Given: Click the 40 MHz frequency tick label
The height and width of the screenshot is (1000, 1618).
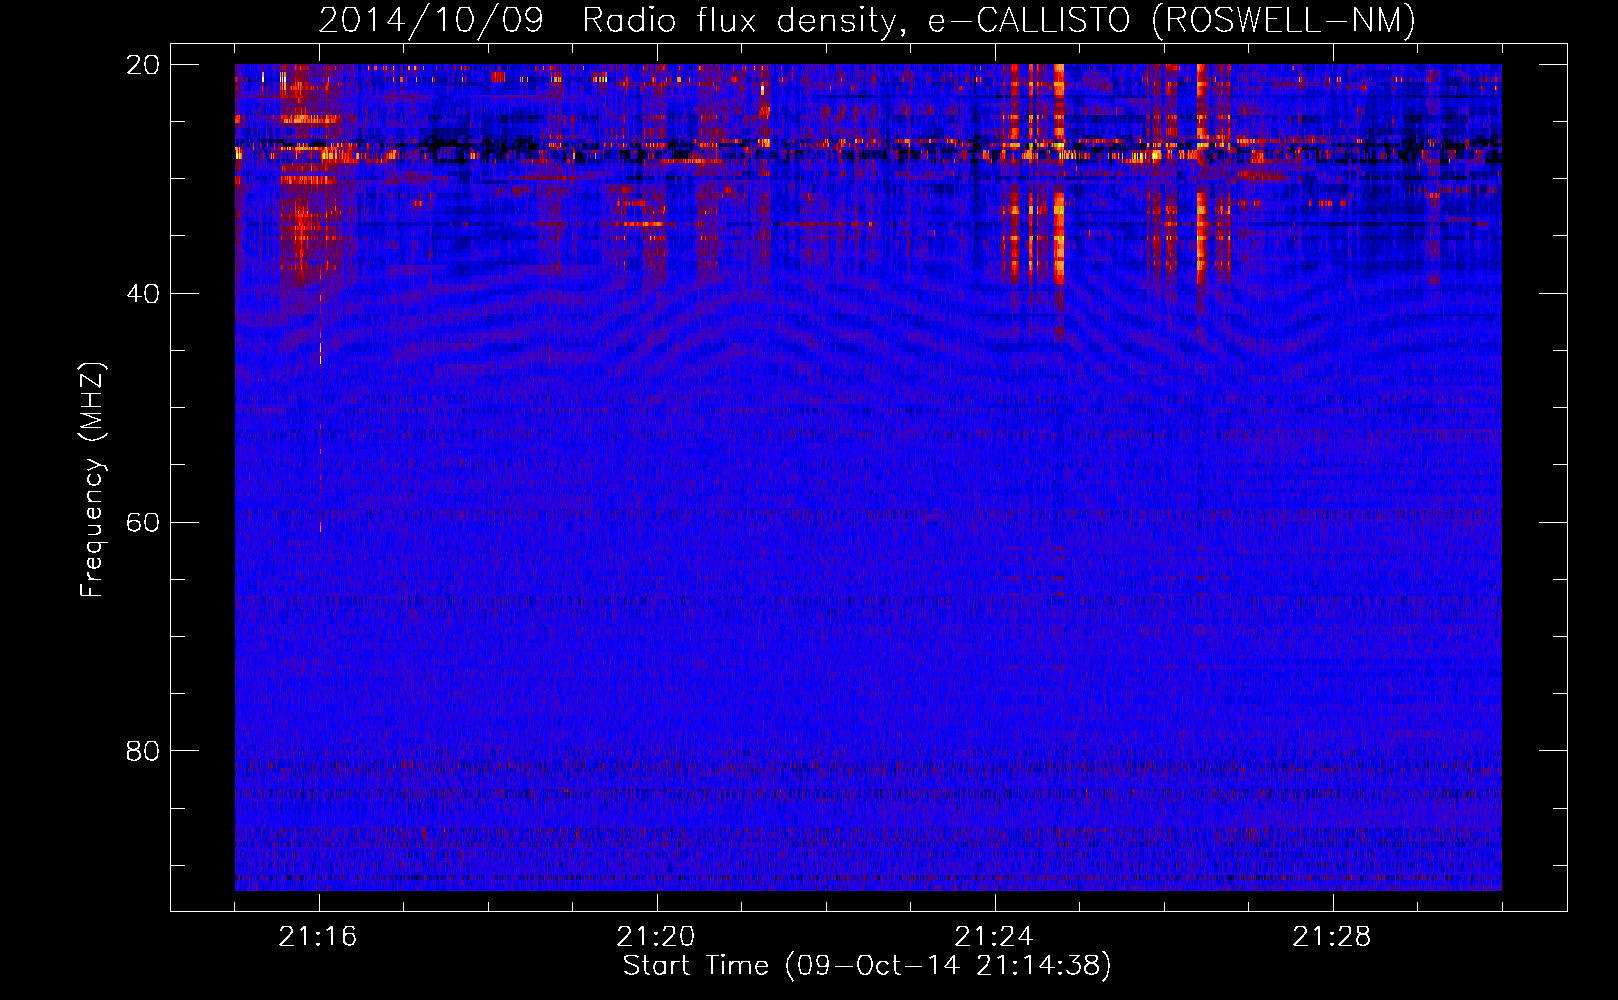Looking at the screenshot, I should [143, 294].
